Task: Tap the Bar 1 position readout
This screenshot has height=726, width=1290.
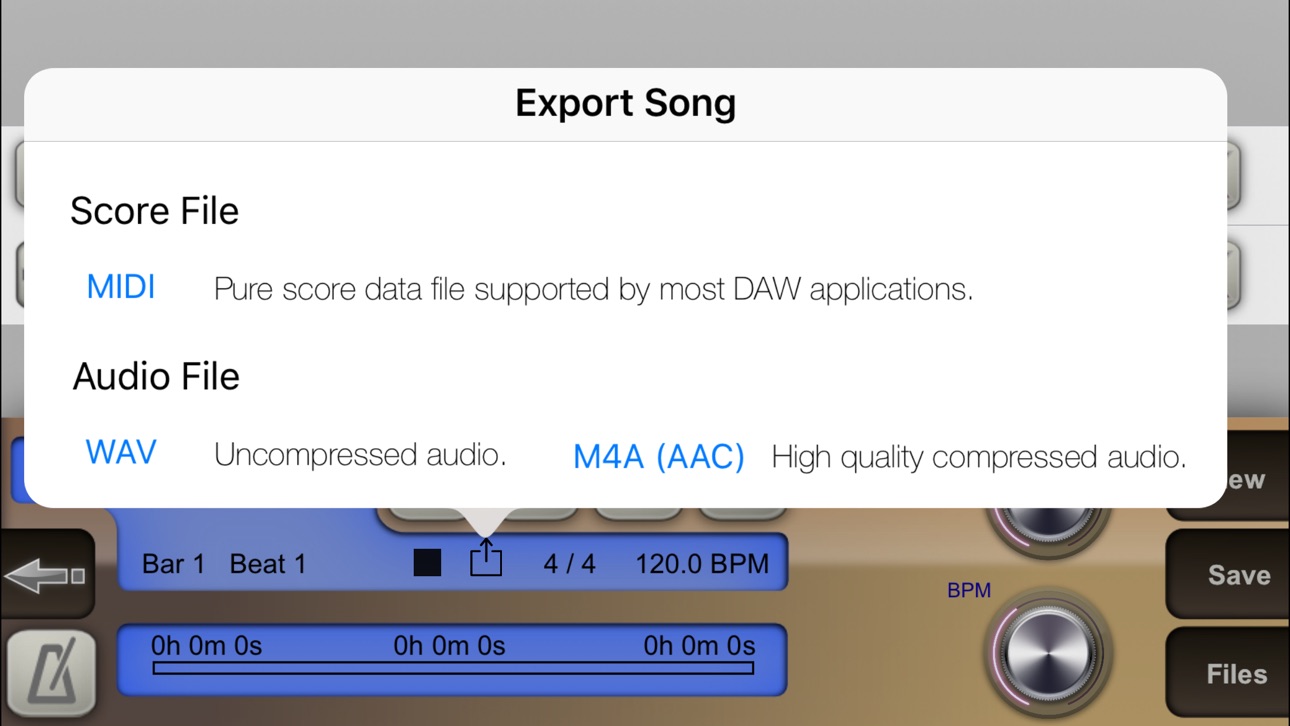Action: click(173, 564)
